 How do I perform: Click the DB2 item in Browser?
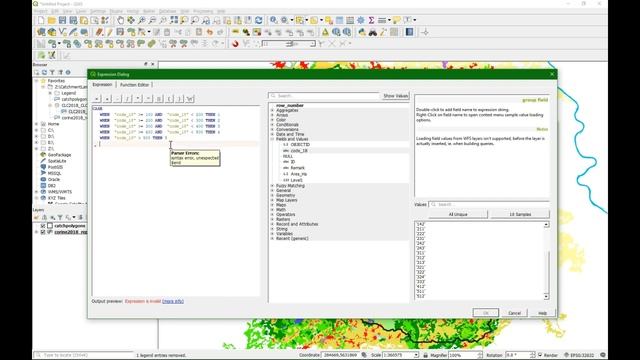pos(51,185)
